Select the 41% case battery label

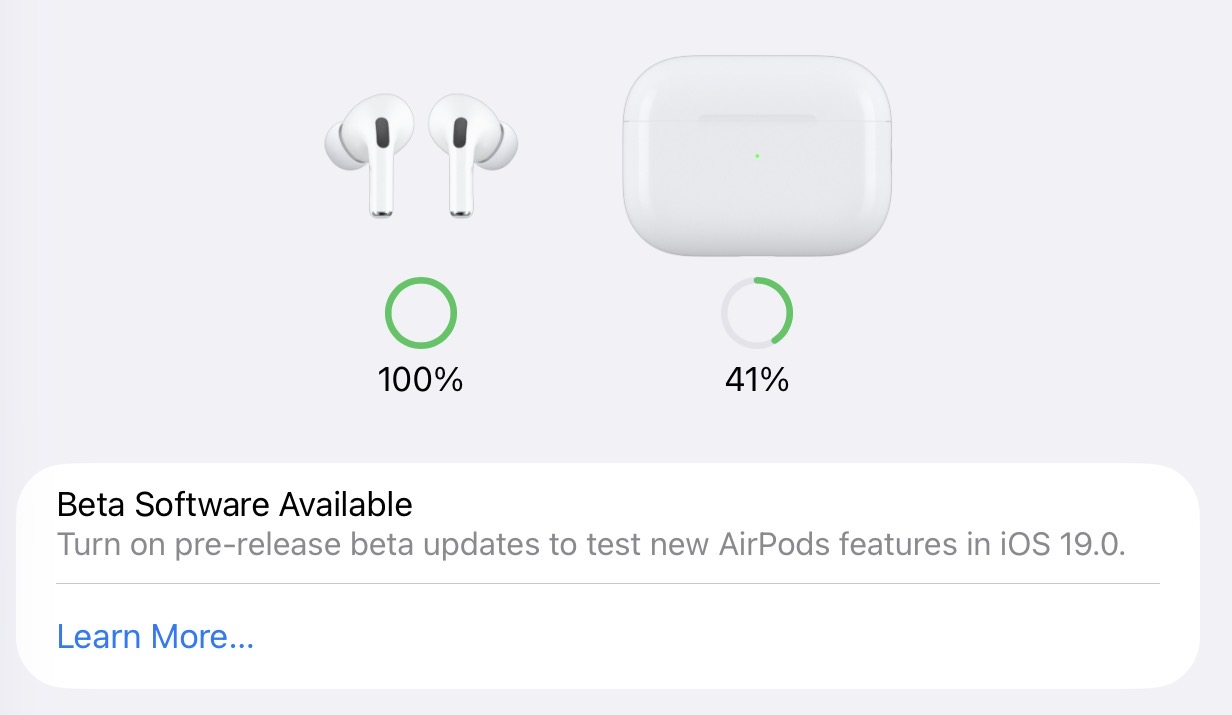tap(757, 380)
